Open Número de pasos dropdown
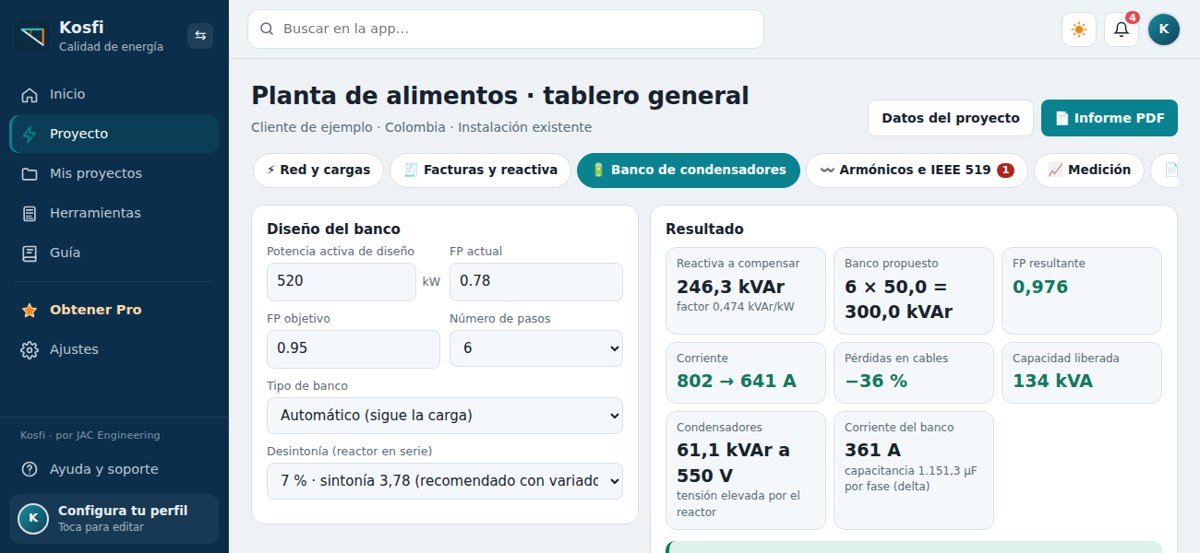The image size is (1200, 553). [536, 349]
